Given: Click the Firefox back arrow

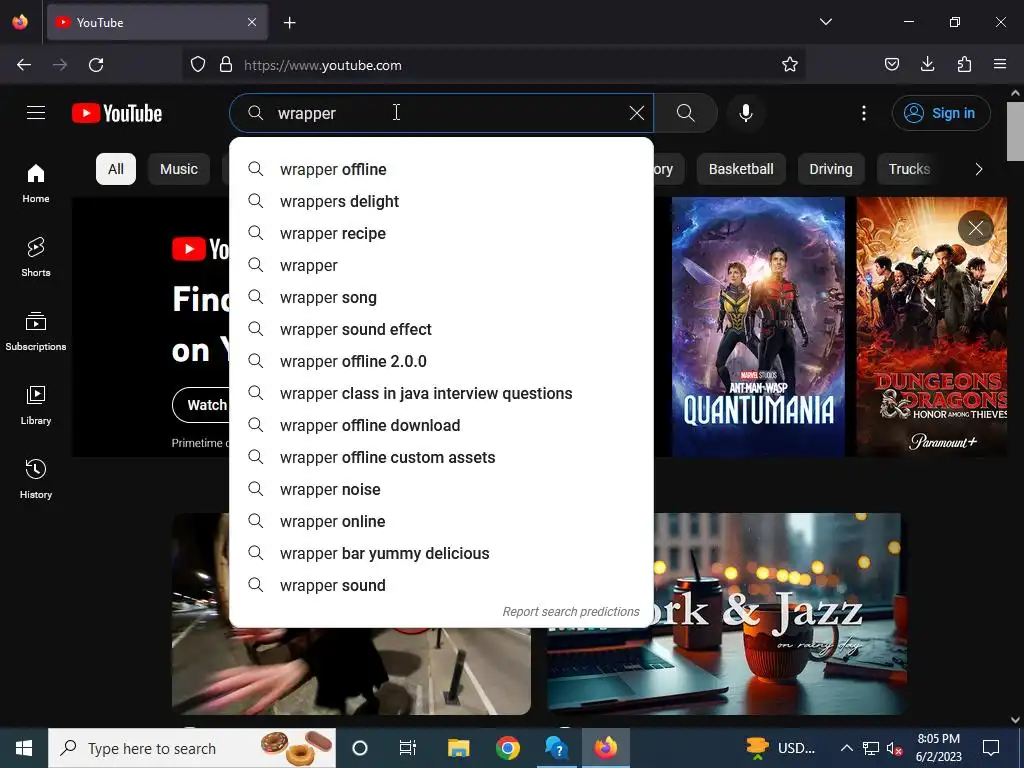Looking at the screenshot, I should [x=24, y=65].
